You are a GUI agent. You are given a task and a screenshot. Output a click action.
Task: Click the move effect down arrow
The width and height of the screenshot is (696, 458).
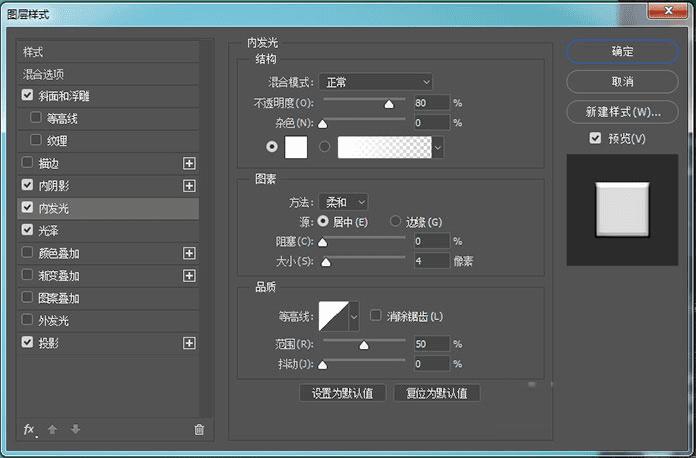[x=75, y=429]
